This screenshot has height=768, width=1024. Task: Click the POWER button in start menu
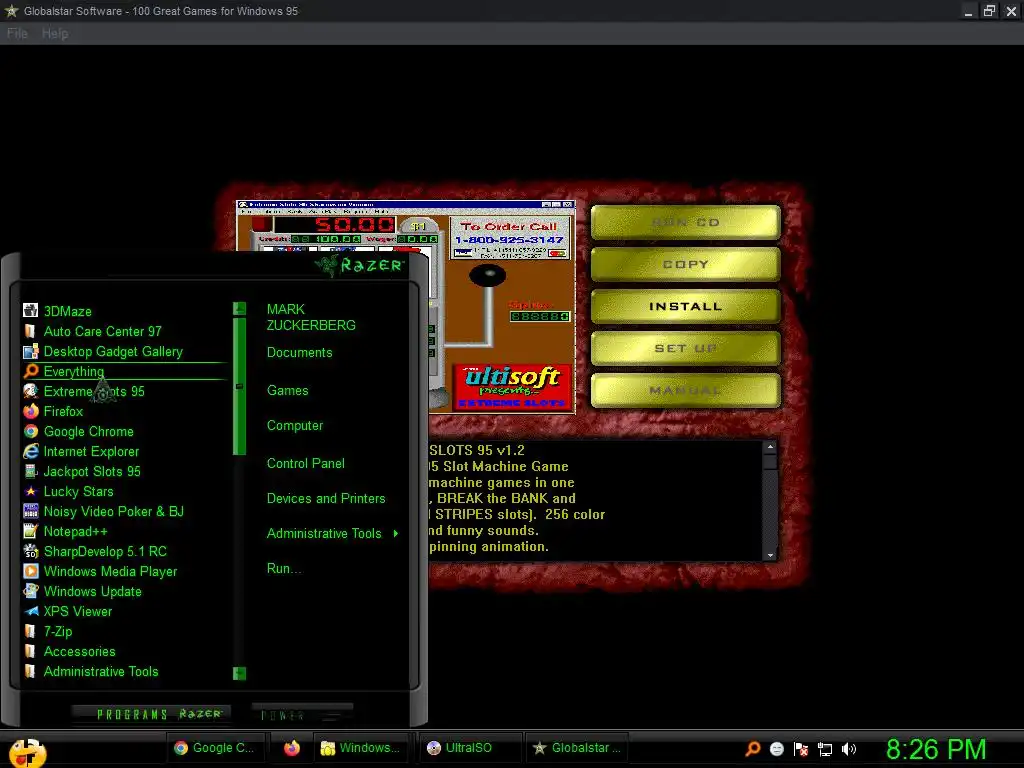[302, 715]
